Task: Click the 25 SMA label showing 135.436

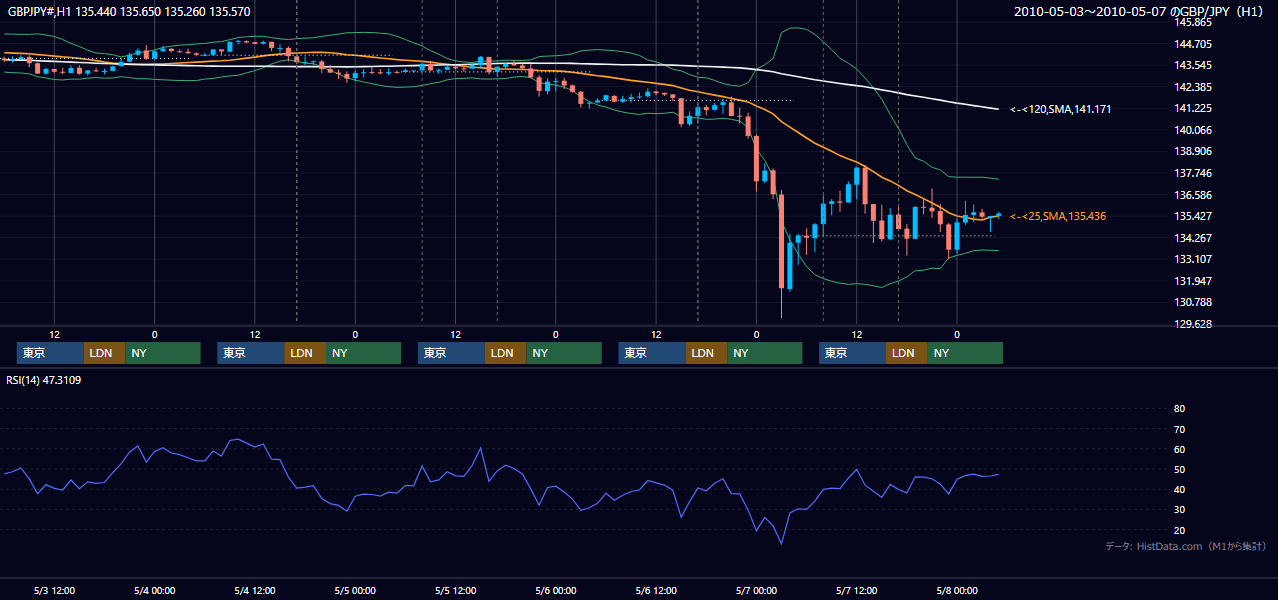Action: [x=1058, y=216]
